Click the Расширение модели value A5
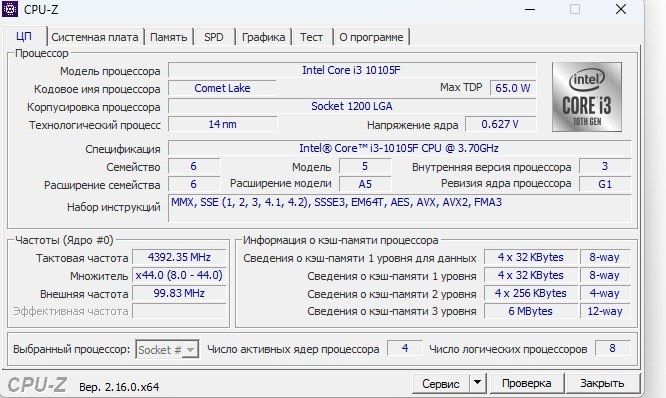This screenshot has width=666, height=398. (x=365, y=184)
